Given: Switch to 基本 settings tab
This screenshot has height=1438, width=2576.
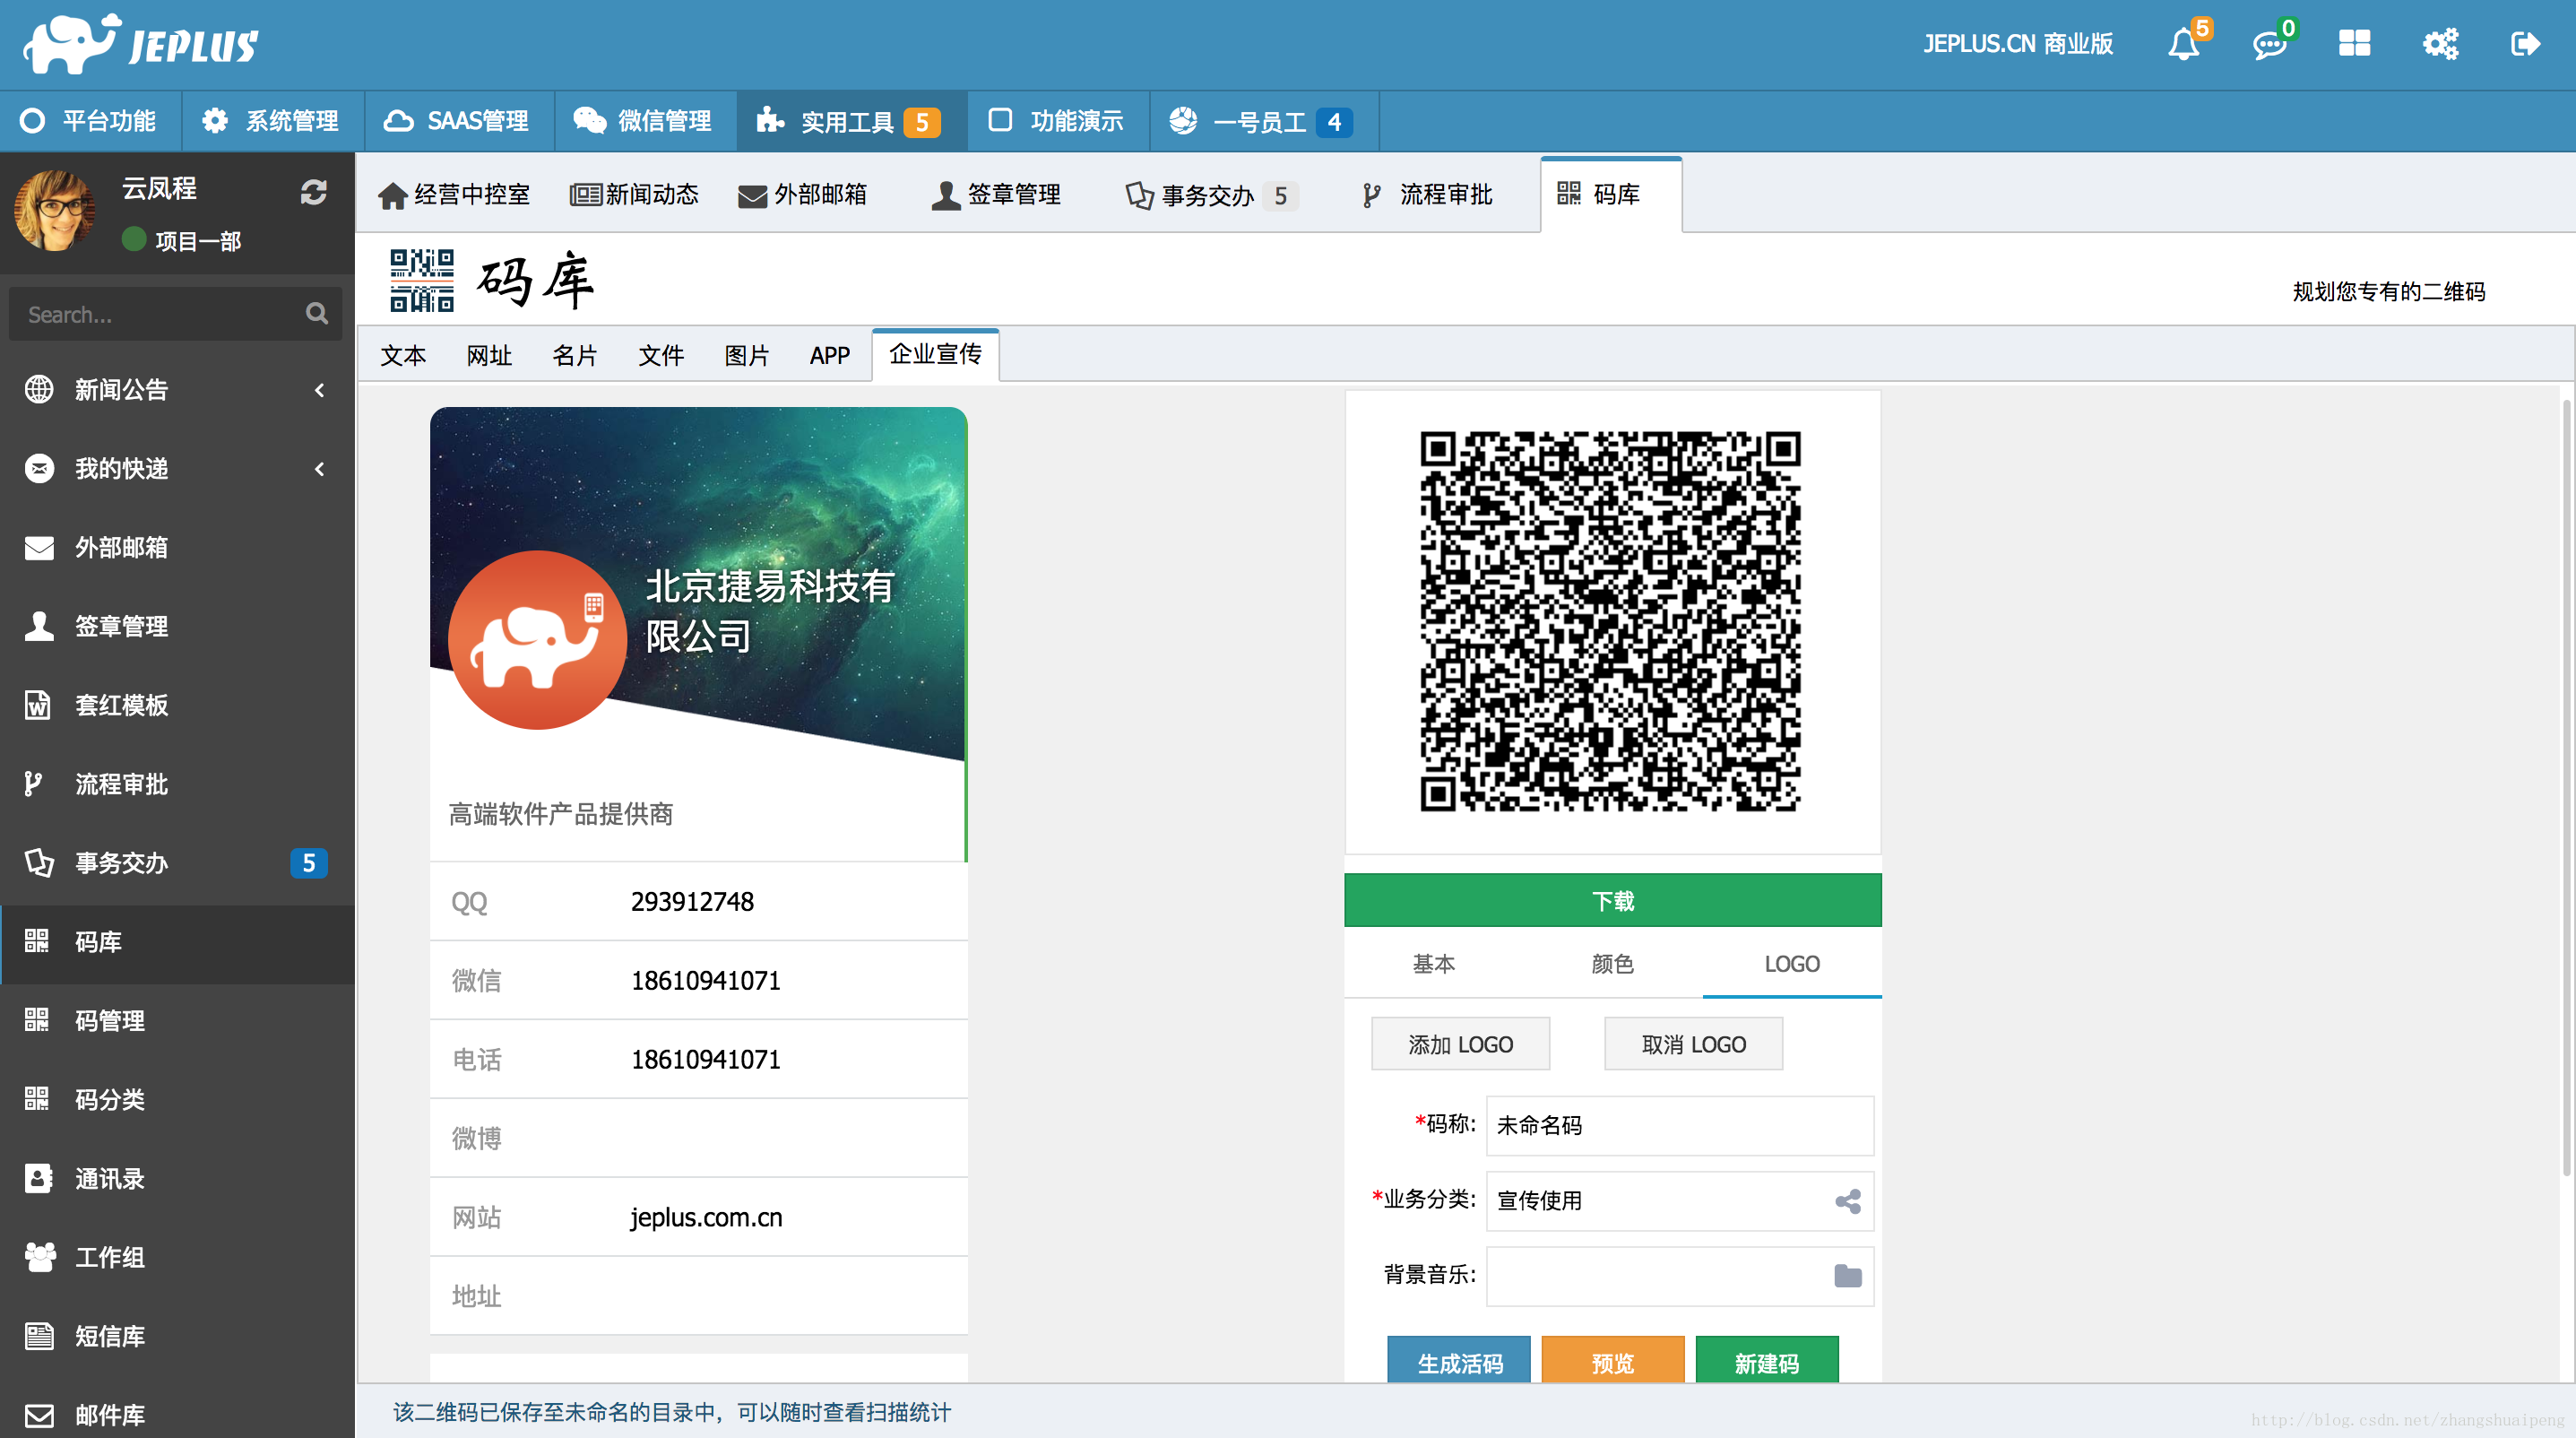Looking at the screenshot, I should 1434,964.
